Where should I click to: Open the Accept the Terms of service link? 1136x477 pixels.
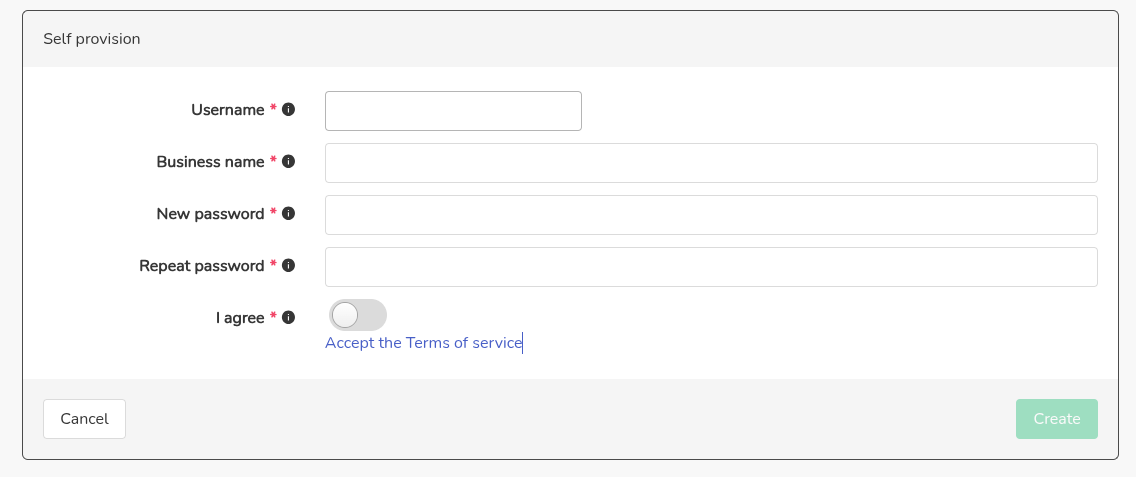pyautogui.click(x=423, y=343)
